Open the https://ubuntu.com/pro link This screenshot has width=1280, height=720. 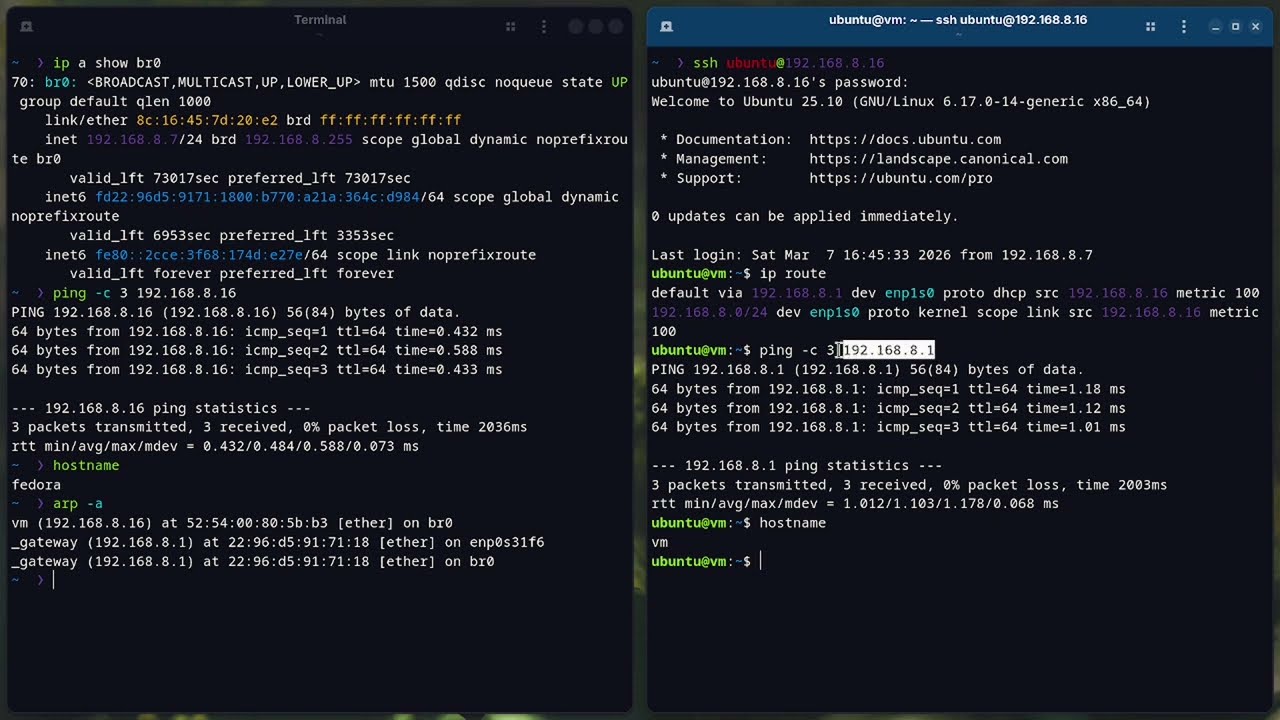tap(901, 178)
